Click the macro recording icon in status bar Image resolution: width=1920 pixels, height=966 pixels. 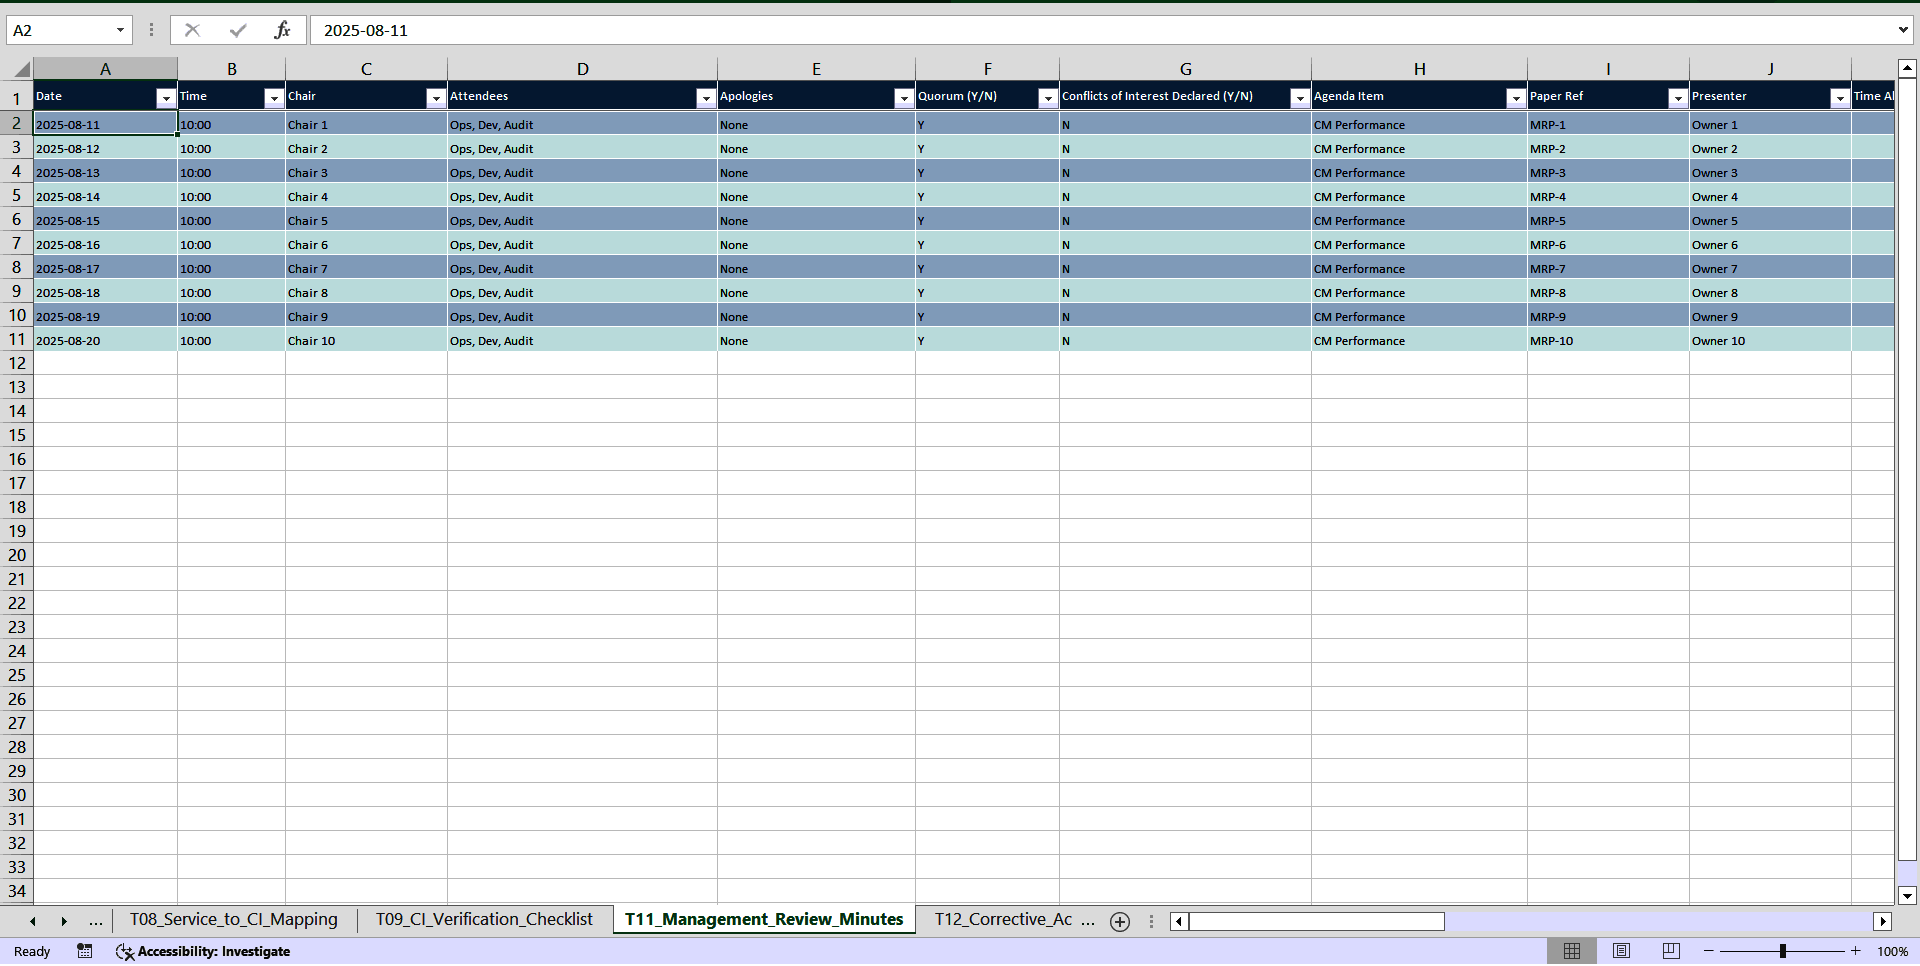[85, 951]
